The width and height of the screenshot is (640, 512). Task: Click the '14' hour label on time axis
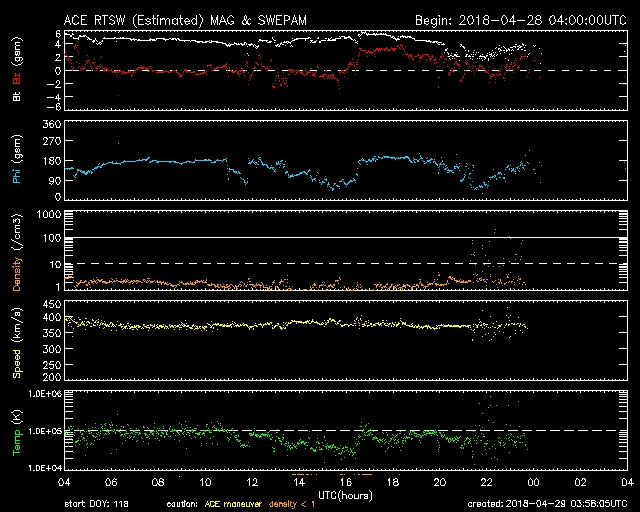(299, 482)
